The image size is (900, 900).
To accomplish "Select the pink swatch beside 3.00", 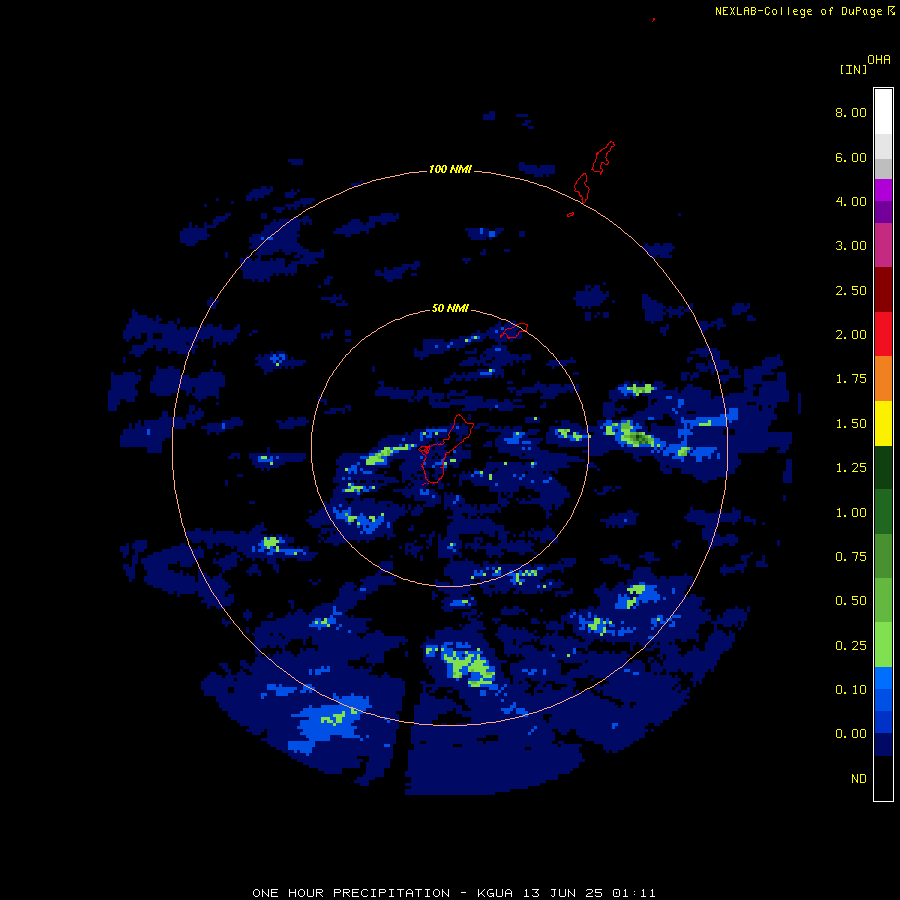I will click(883, 246).
